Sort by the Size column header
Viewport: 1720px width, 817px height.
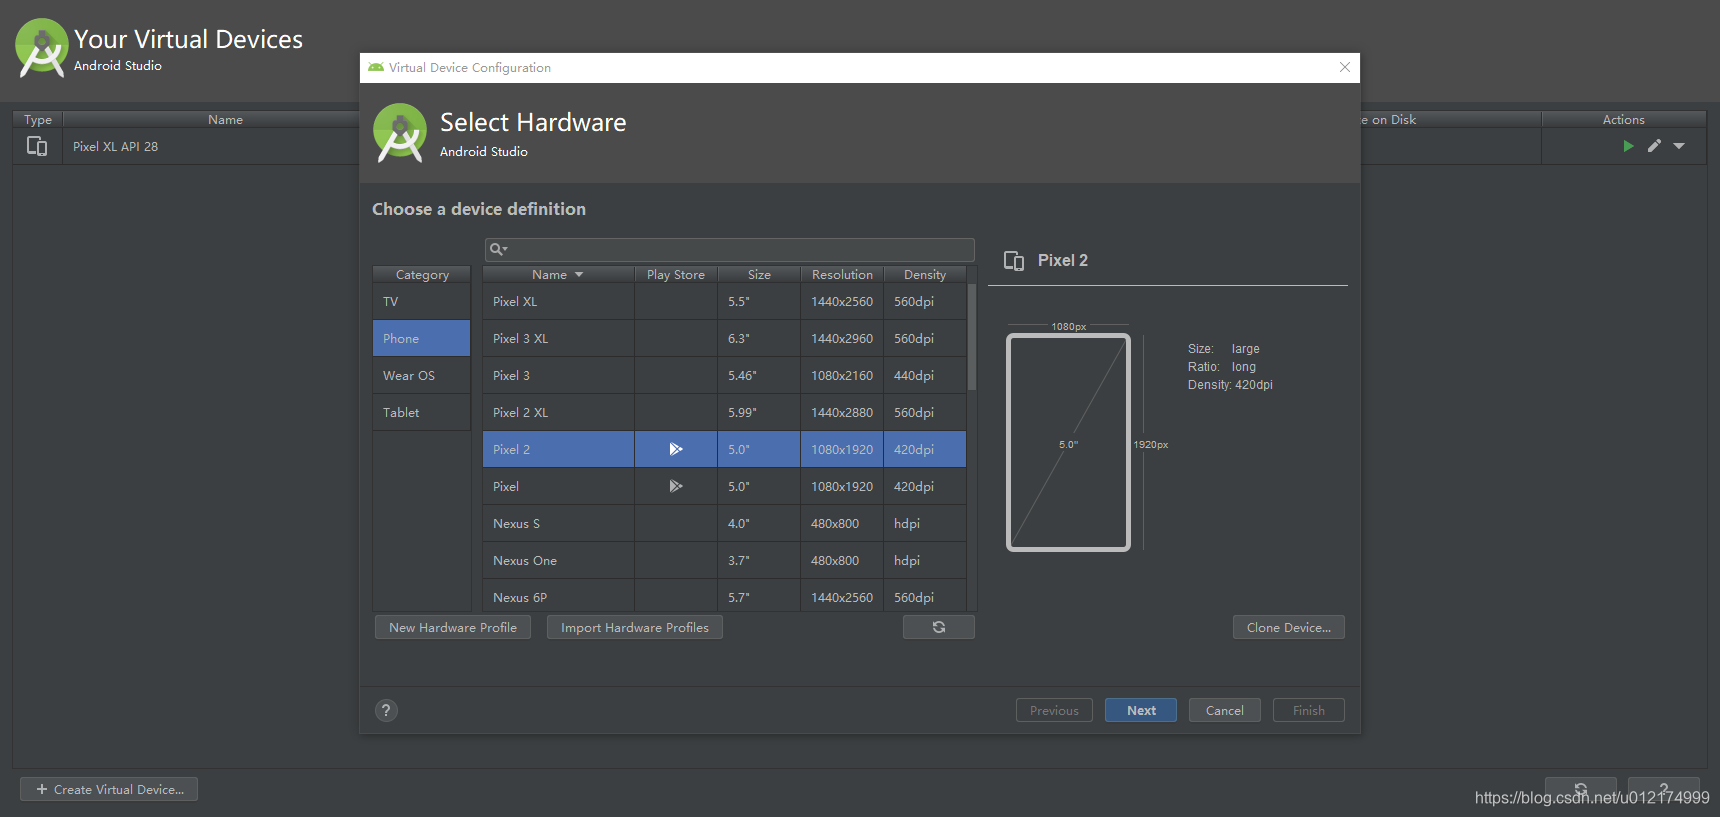point(759,274)
